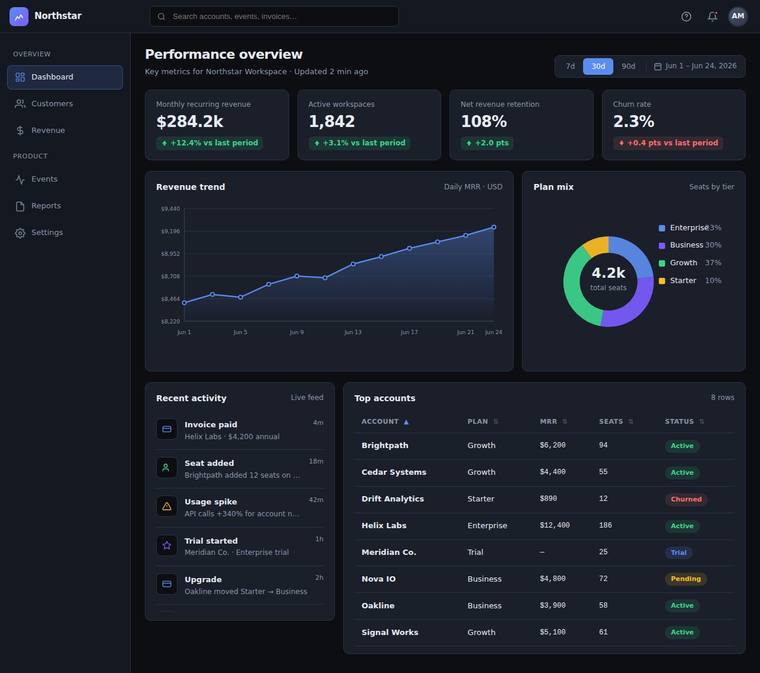760x673 pixels.
Task: Click the Live feed label
Action: click(x=307, y=398)
